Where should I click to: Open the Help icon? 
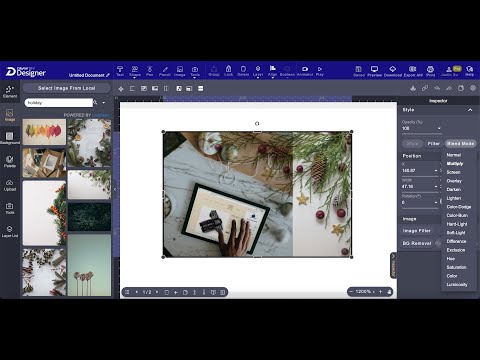469,71
